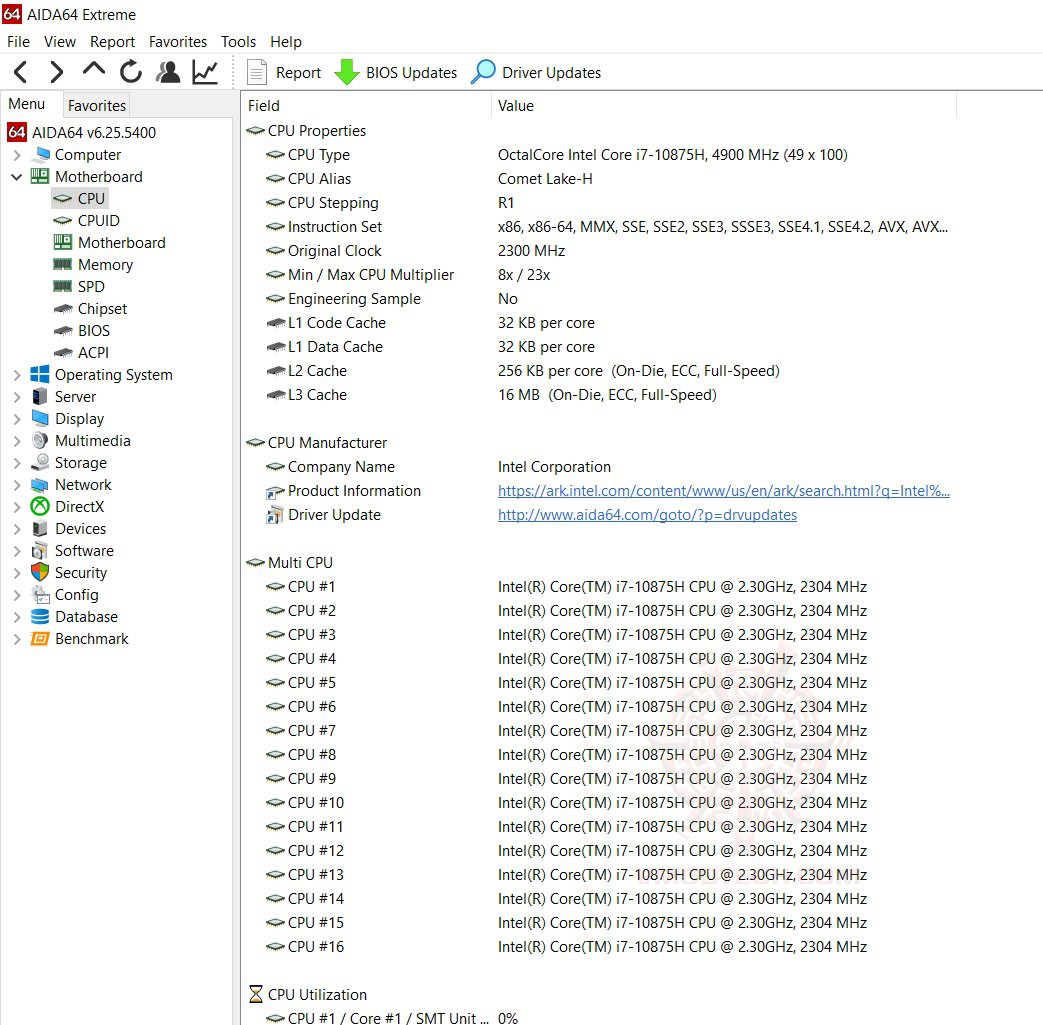Viewport: 1043px width, 1025px height.
Task: Expand the Computer tree node
Action: coord(17,155)
